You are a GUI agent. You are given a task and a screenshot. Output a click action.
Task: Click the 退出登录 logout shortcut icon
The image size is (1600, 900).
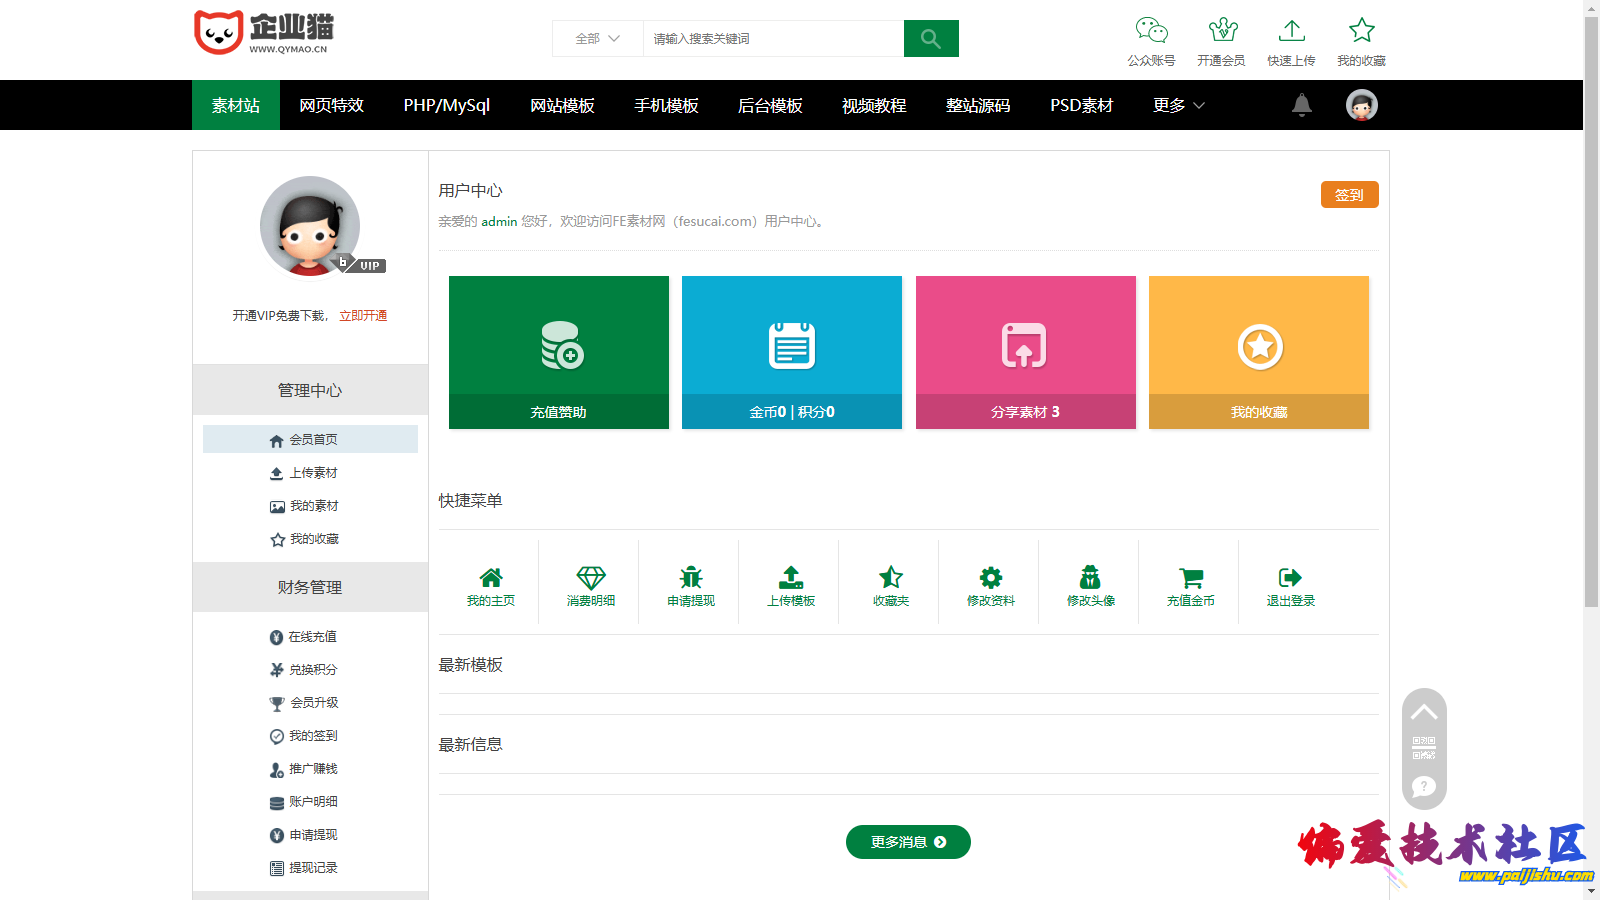pyautogui.click(x=1290, y=578)
